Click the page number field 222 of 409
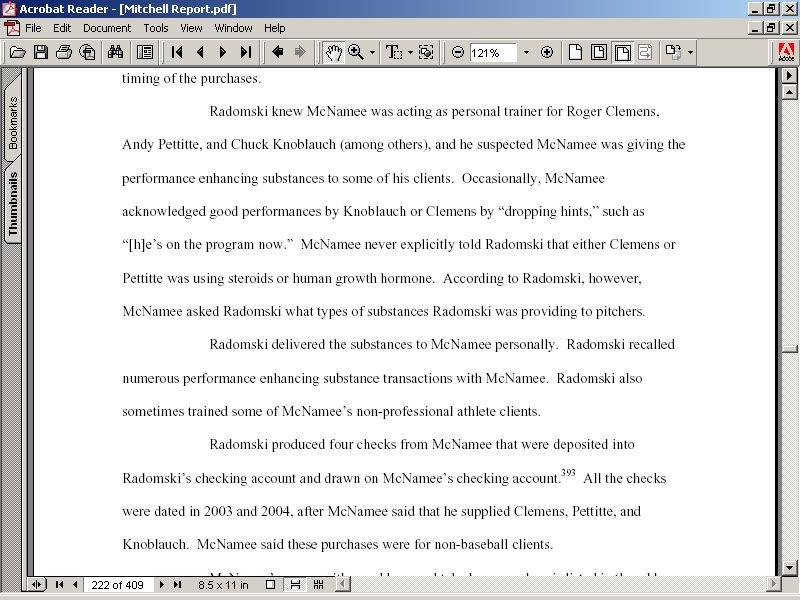The height and width of the screenshot is (600, 800). (x=119, y=585)
